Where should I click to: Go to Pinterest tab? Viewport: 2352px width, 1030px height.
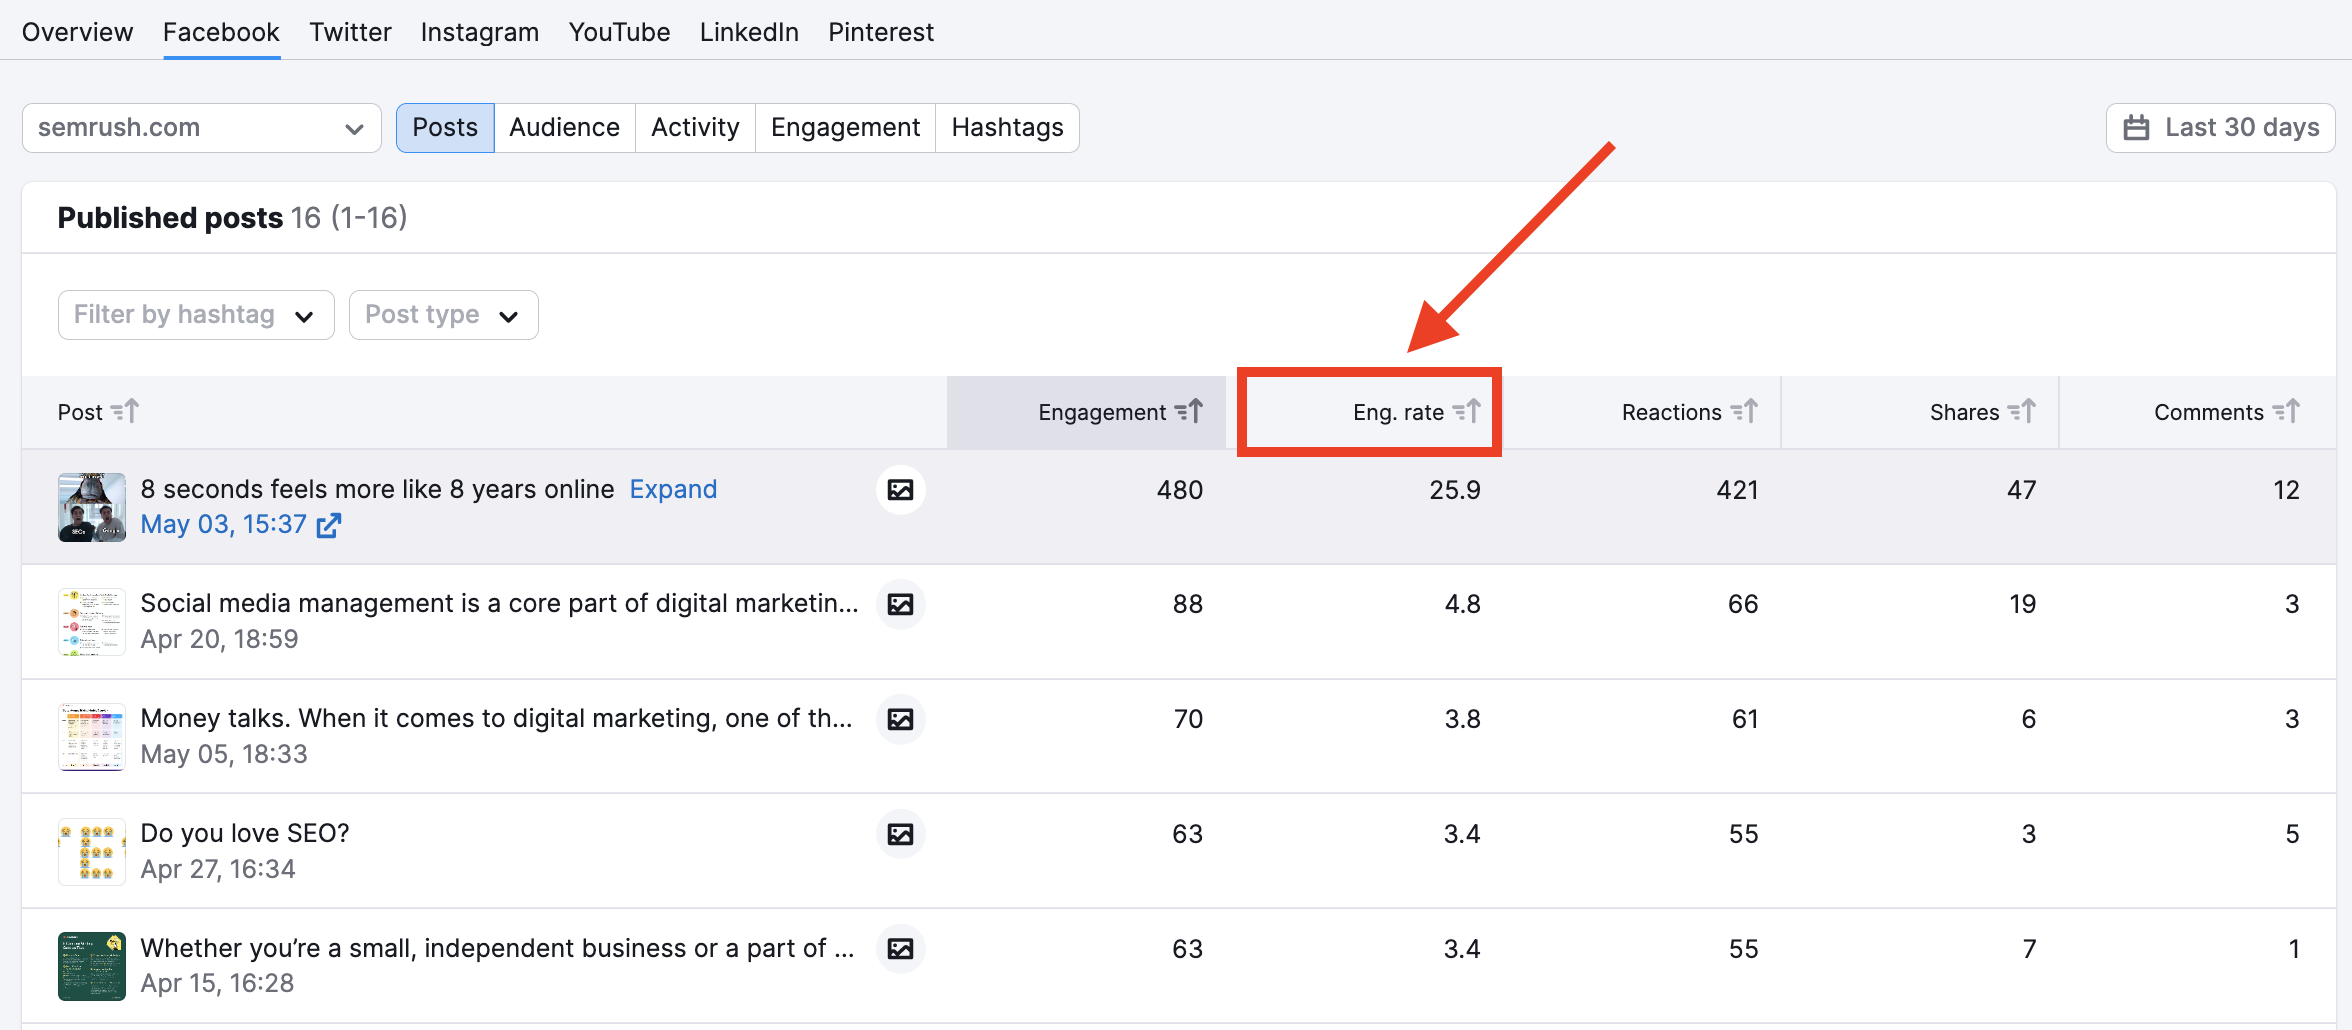coord(881,32)
